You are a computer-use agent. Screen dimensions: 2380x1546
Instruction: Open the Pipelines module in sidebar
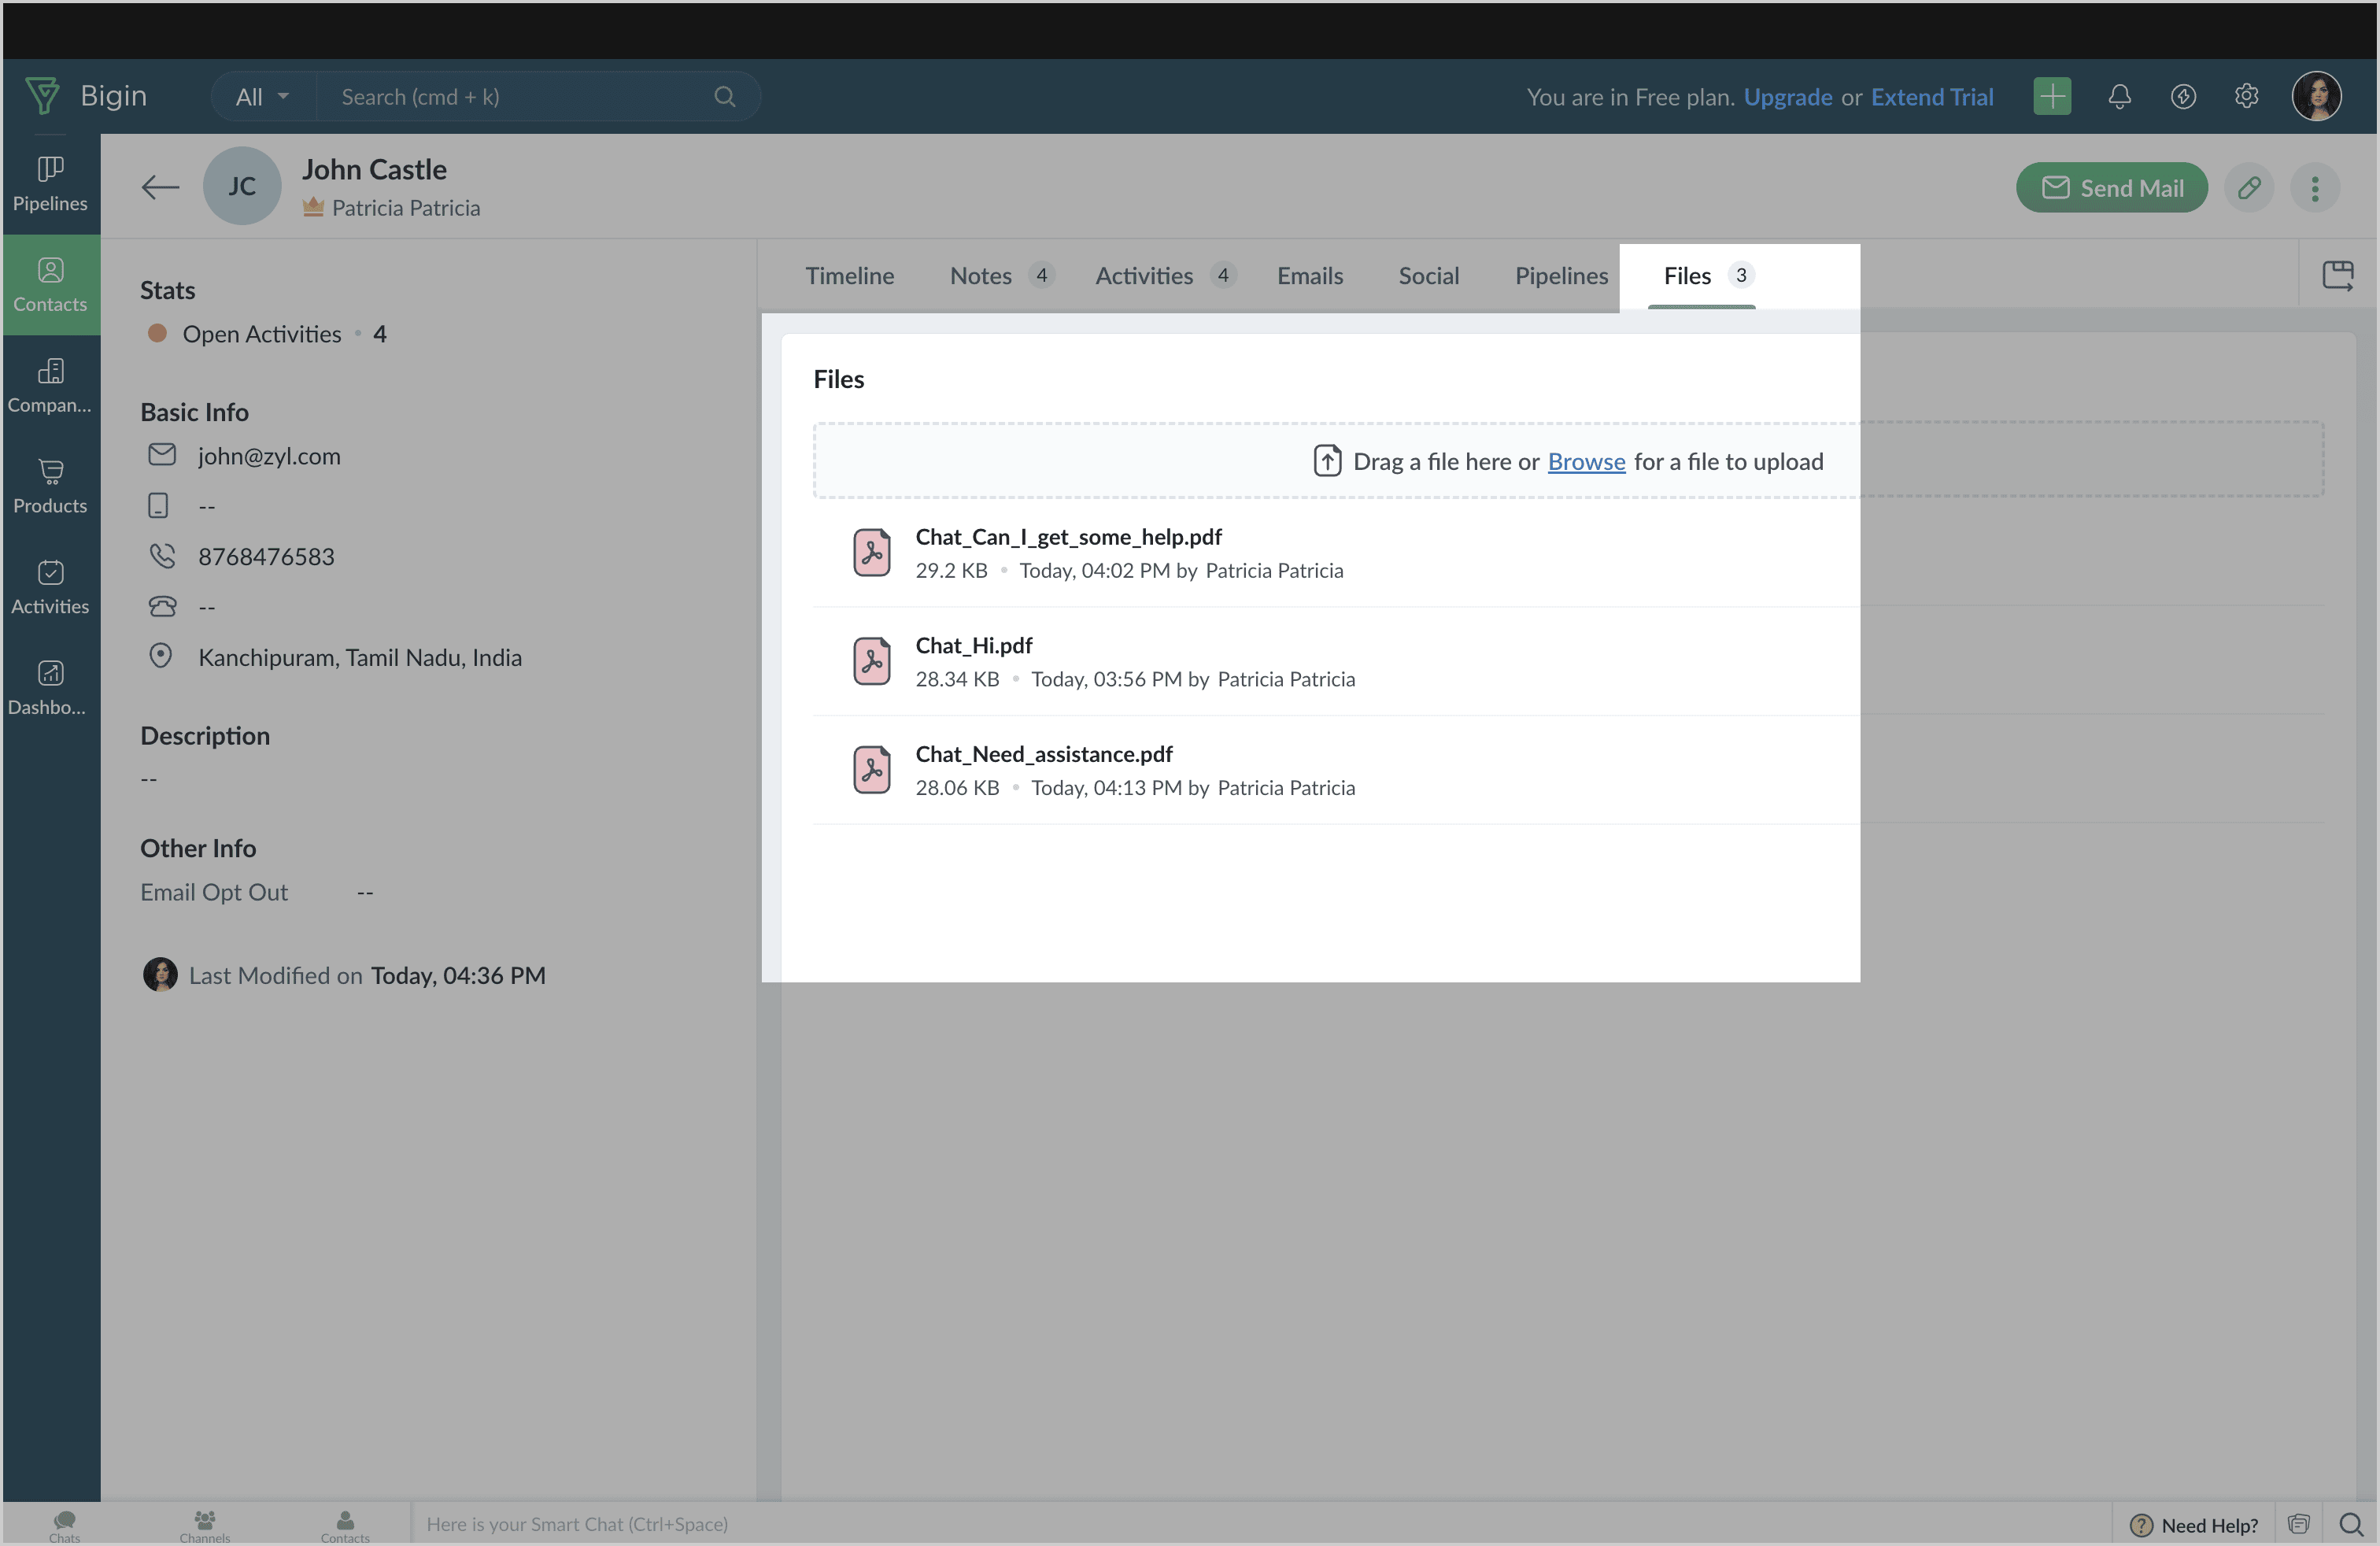click(50, 184)
